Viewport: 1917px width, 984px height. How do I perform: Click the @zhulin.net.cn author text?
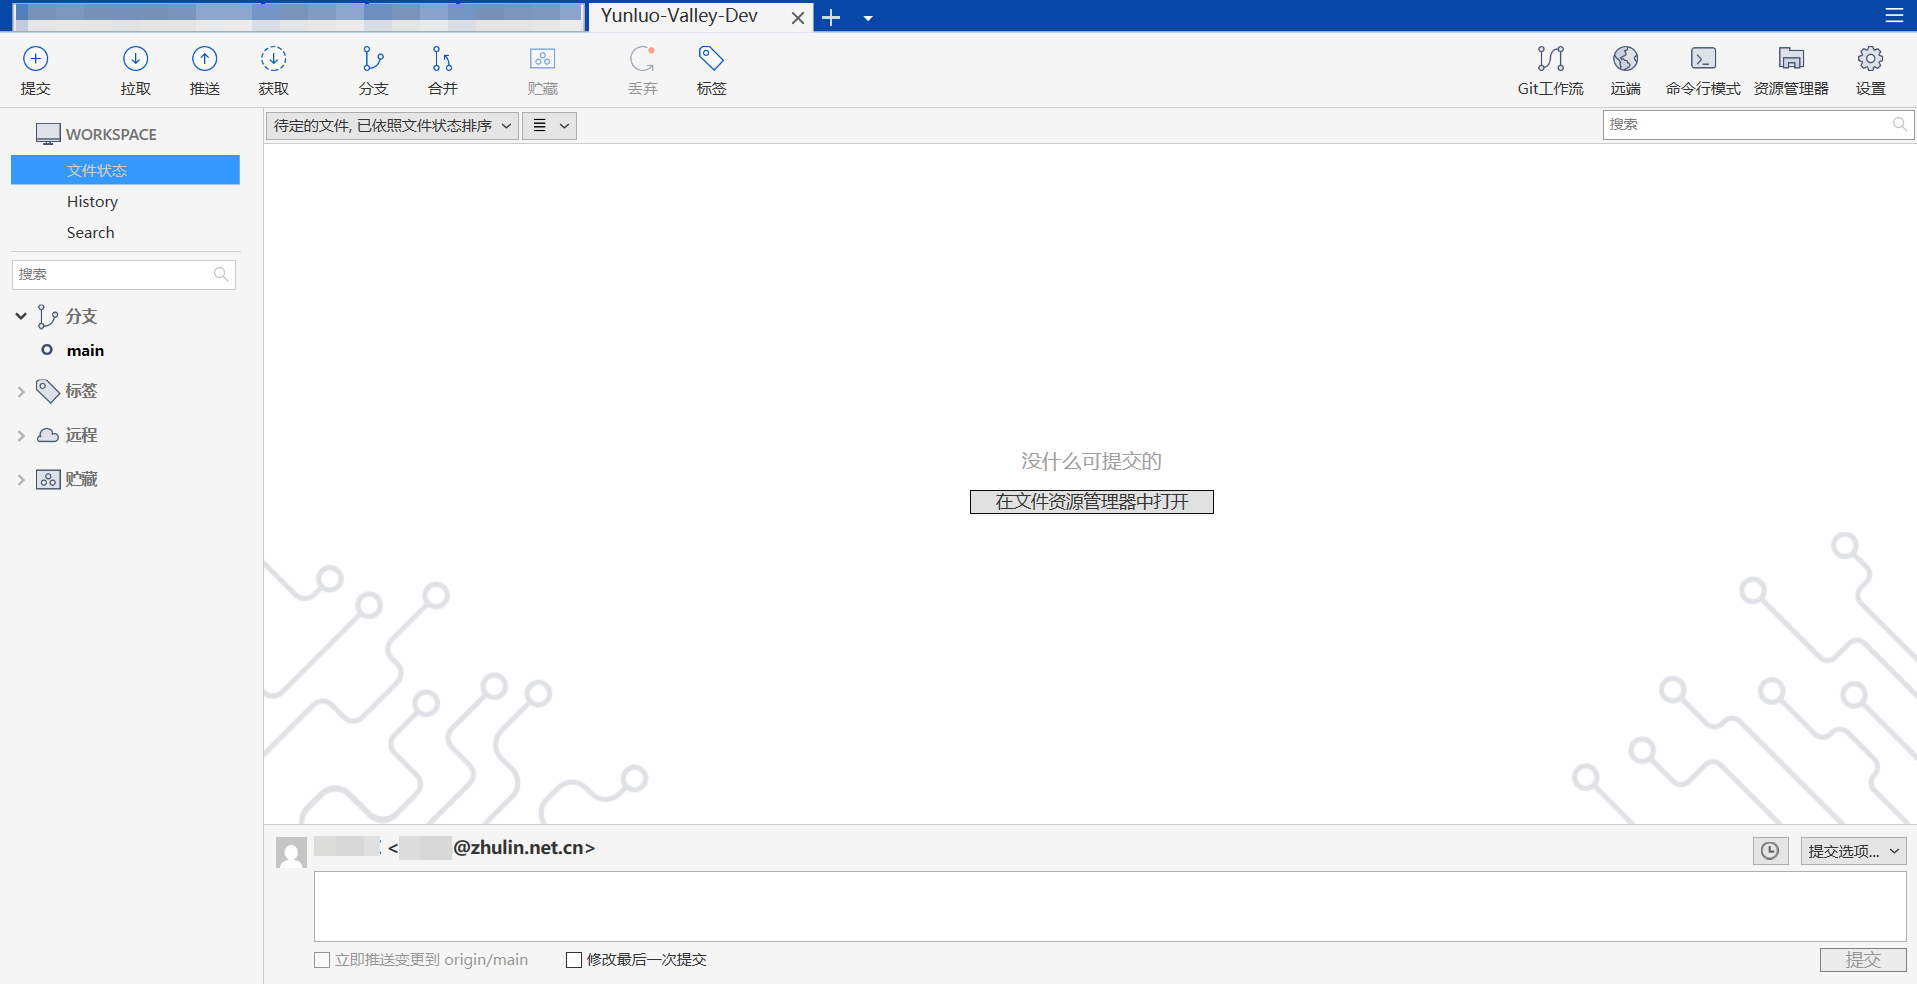524,848
